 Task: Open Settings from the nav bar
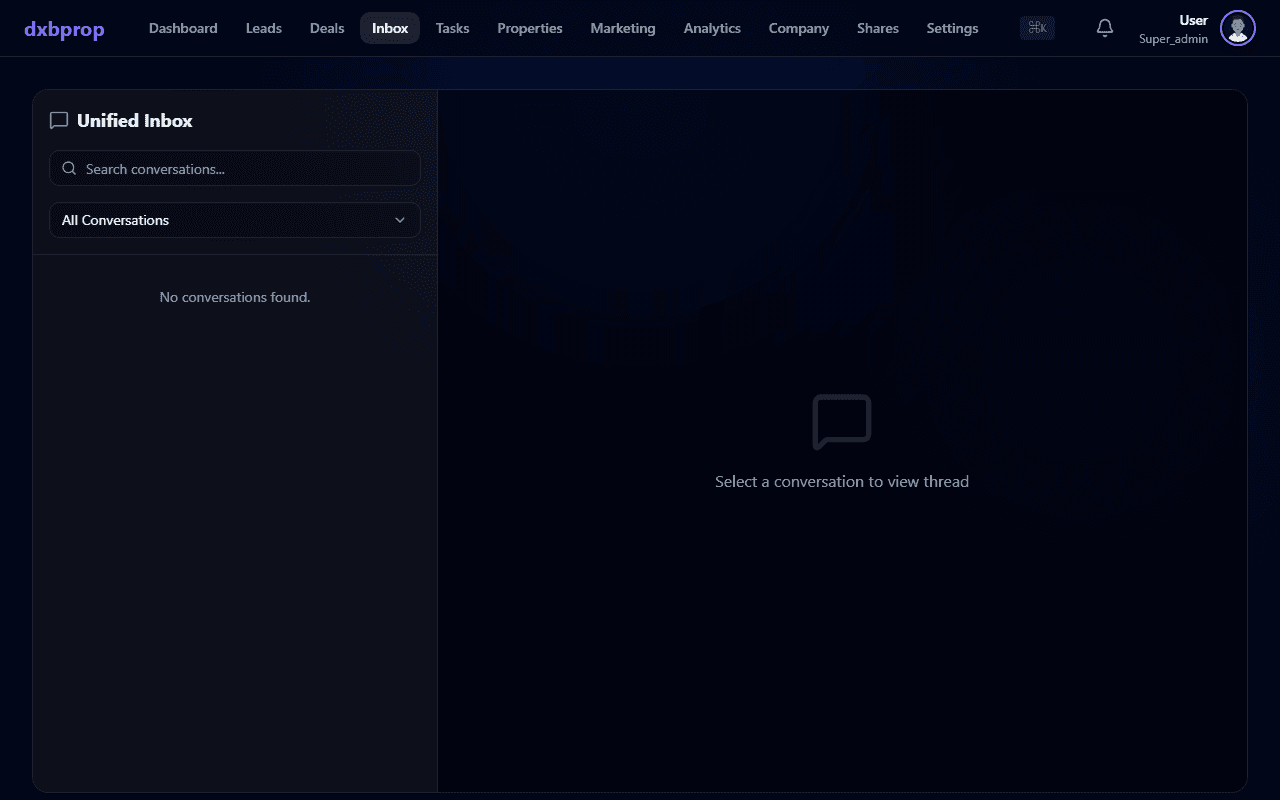point(952,28)
